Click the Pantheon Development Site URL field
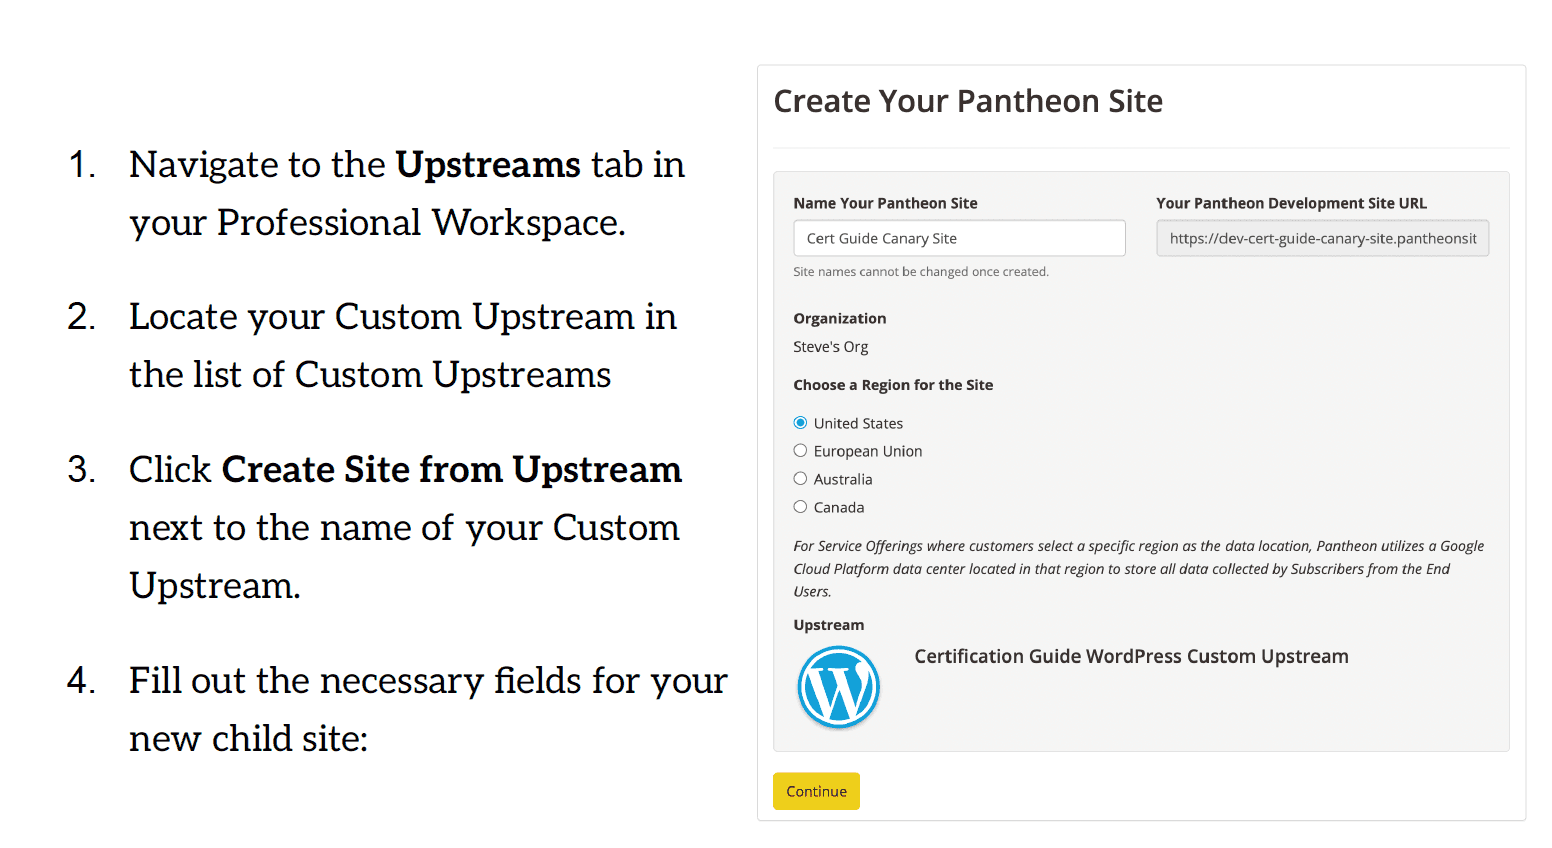 (1322, 238)
